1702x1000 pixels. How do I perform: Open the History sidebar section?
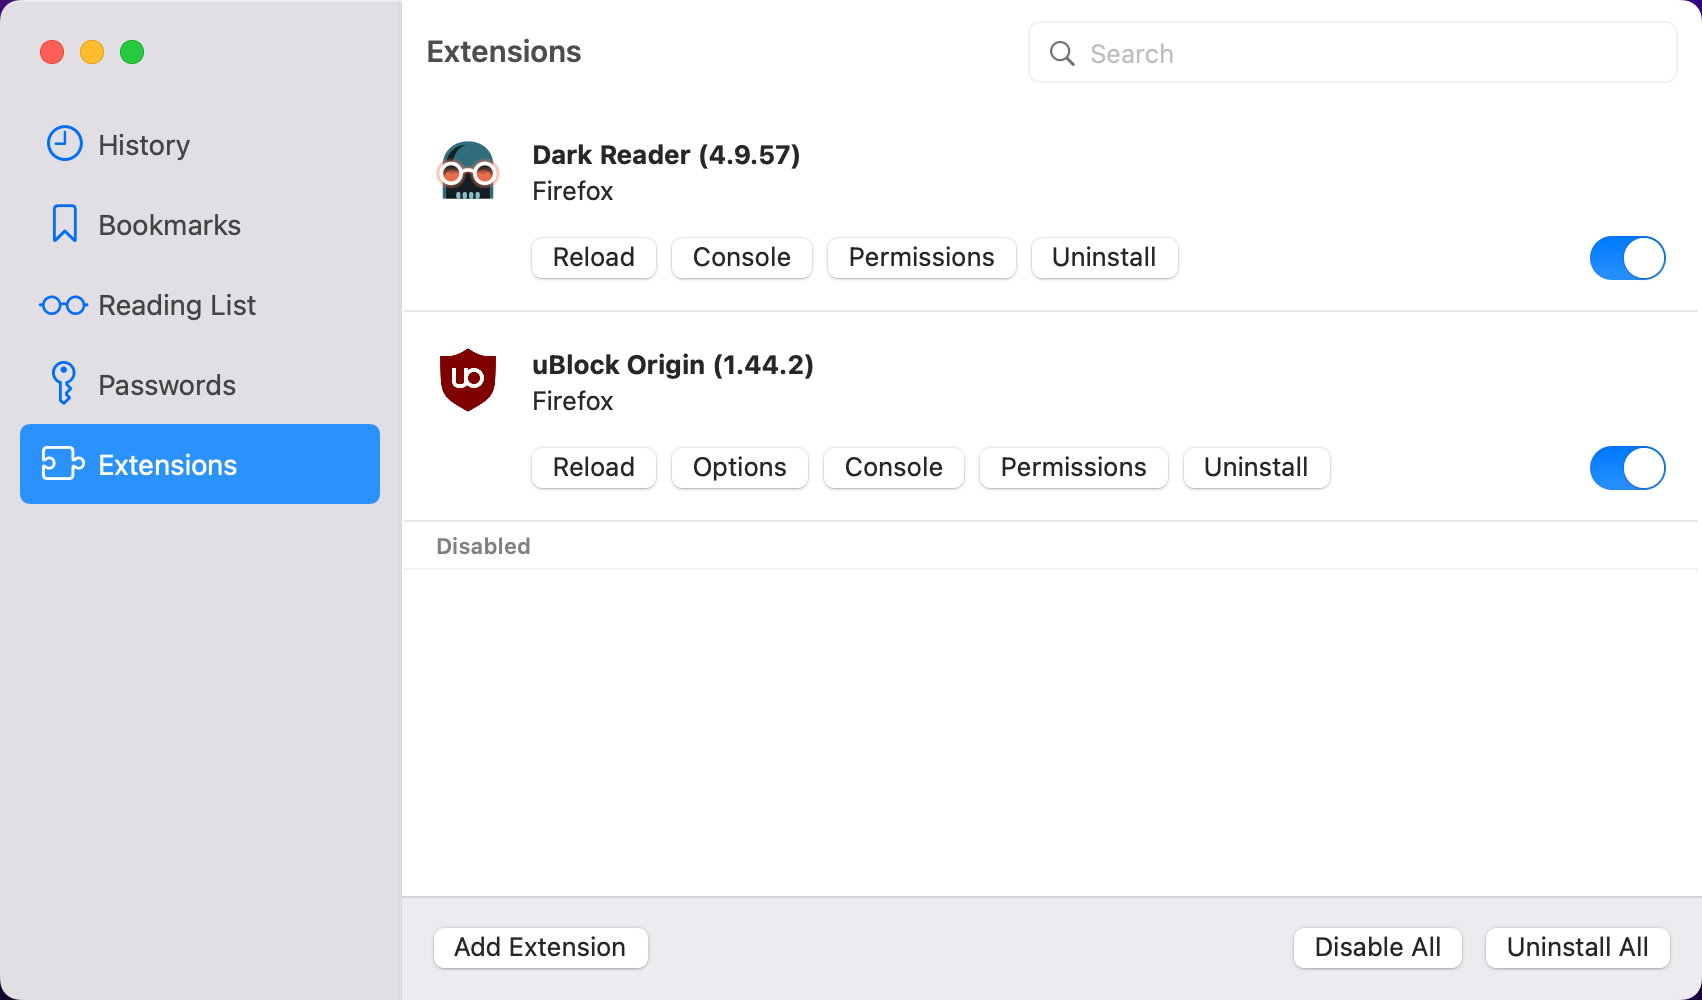click(x=143, y=144)
